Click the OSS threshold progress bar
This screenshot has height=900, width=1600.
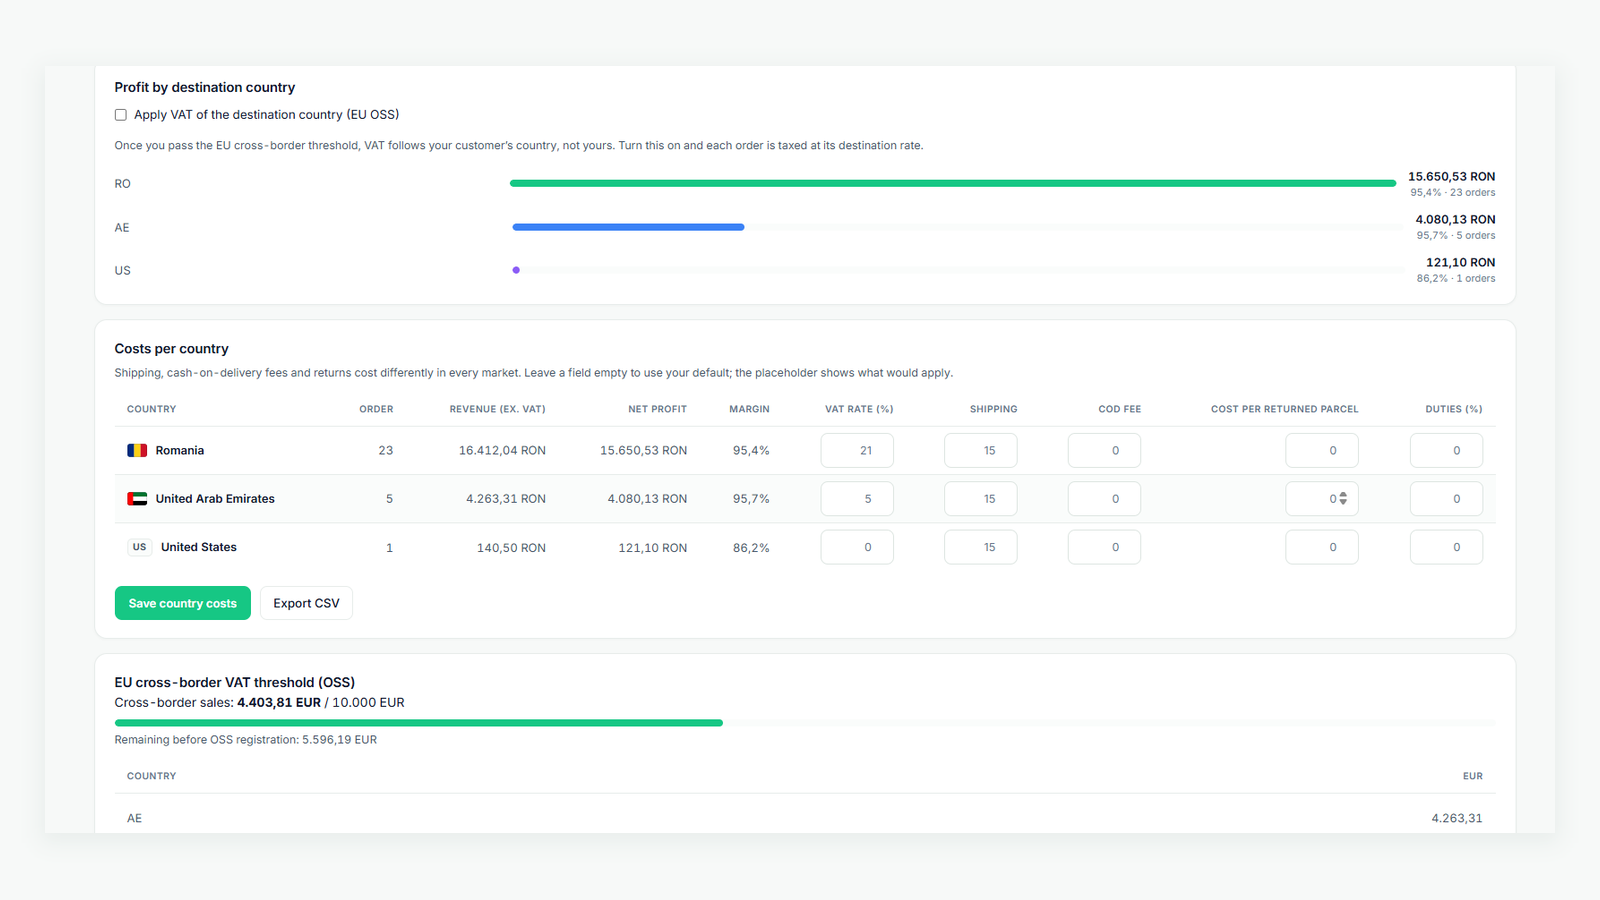[x=805, y=722]
